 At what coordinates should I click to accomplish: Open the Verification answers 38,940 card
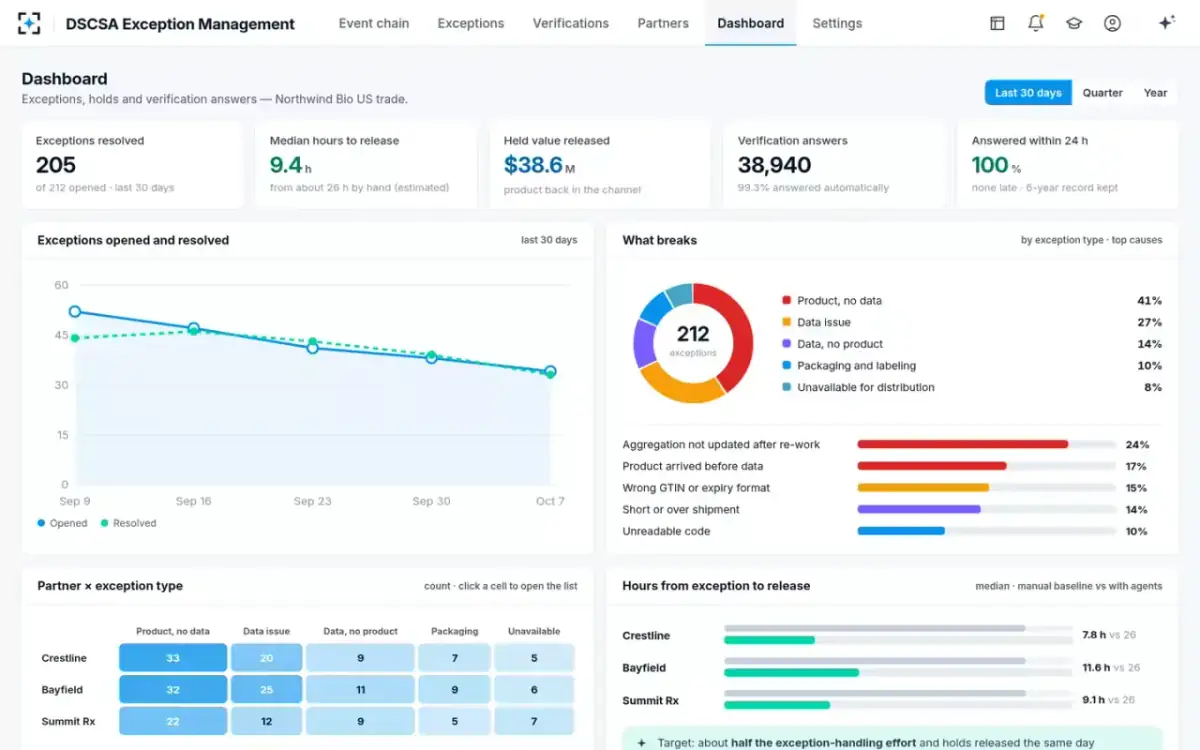(834, 165)
